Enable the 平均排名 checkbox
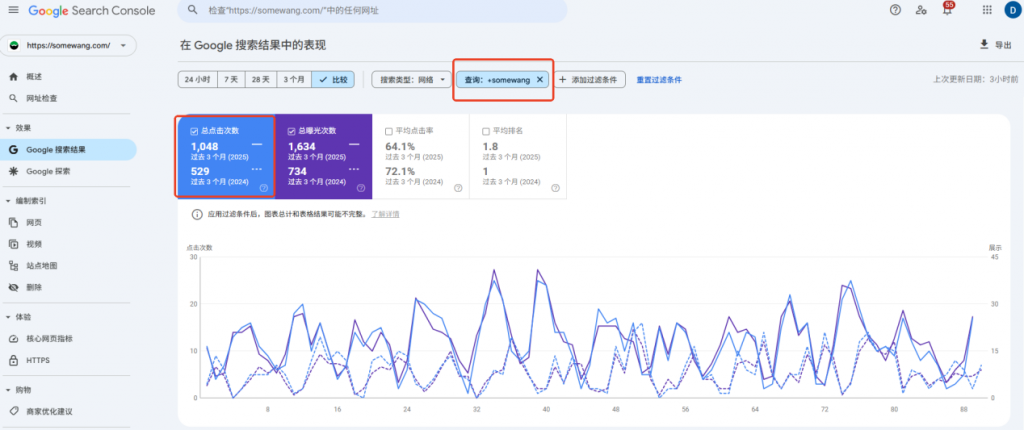 [x=486, y=131]
